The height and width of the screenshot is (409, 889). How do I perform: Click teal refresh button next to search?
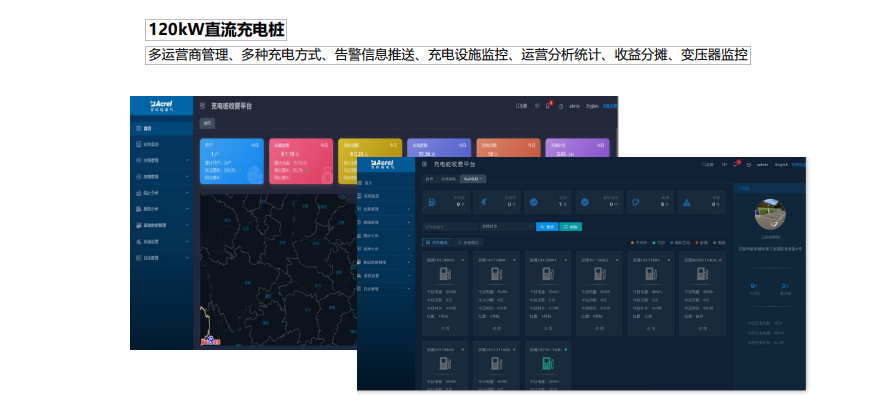pos(571,226)
